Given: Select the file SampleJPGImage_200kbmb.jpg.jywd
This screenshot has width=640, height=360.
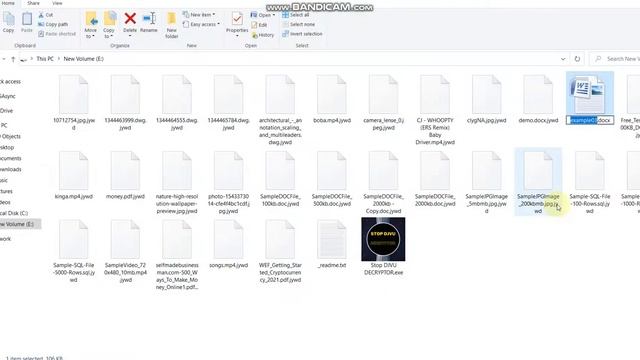Looking at the screenshot, I should pyautogui.click(x=538, y=182).
